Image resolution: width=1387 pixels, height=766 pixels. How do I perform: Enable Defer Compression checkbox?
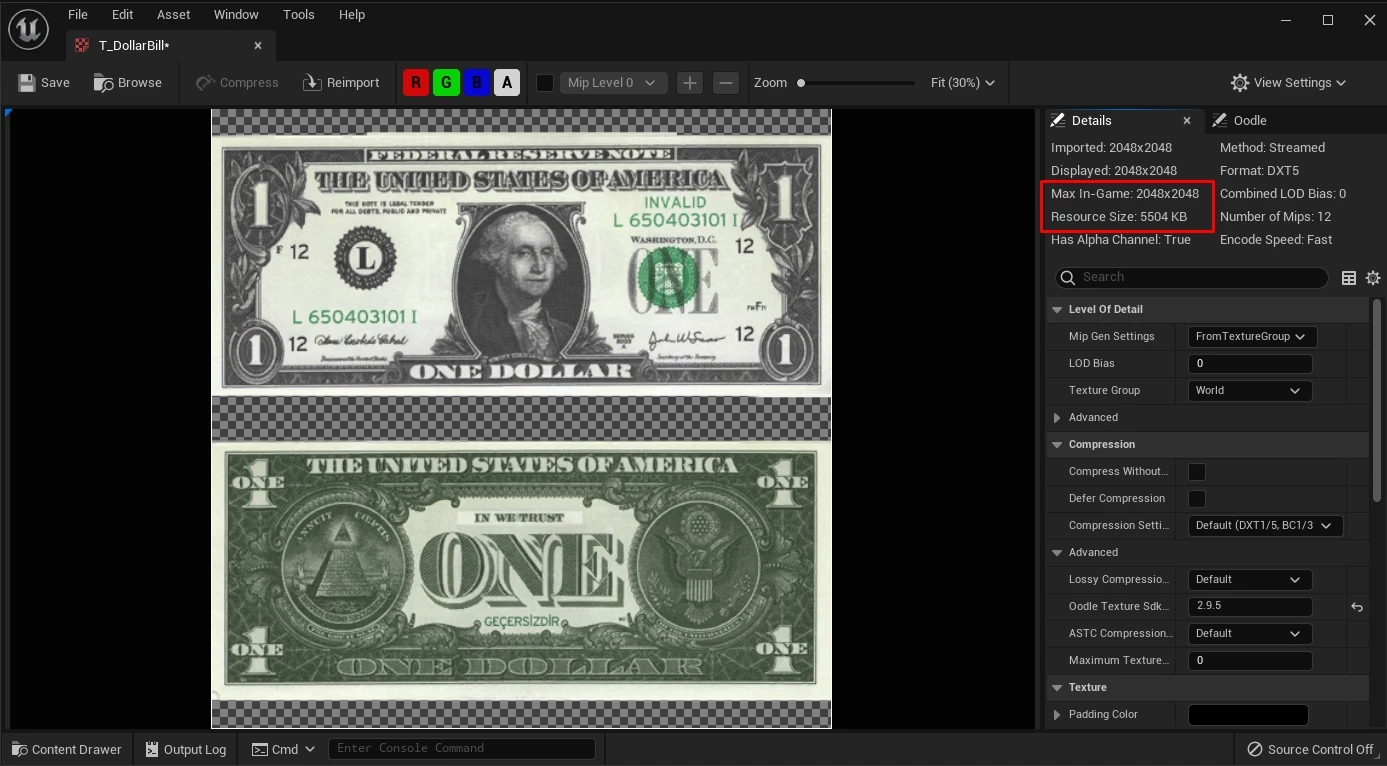(1197, 499)
